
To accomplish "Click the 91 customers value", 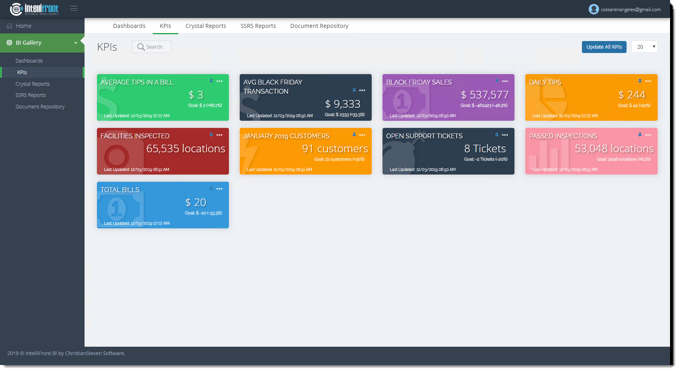I will 335,149.
